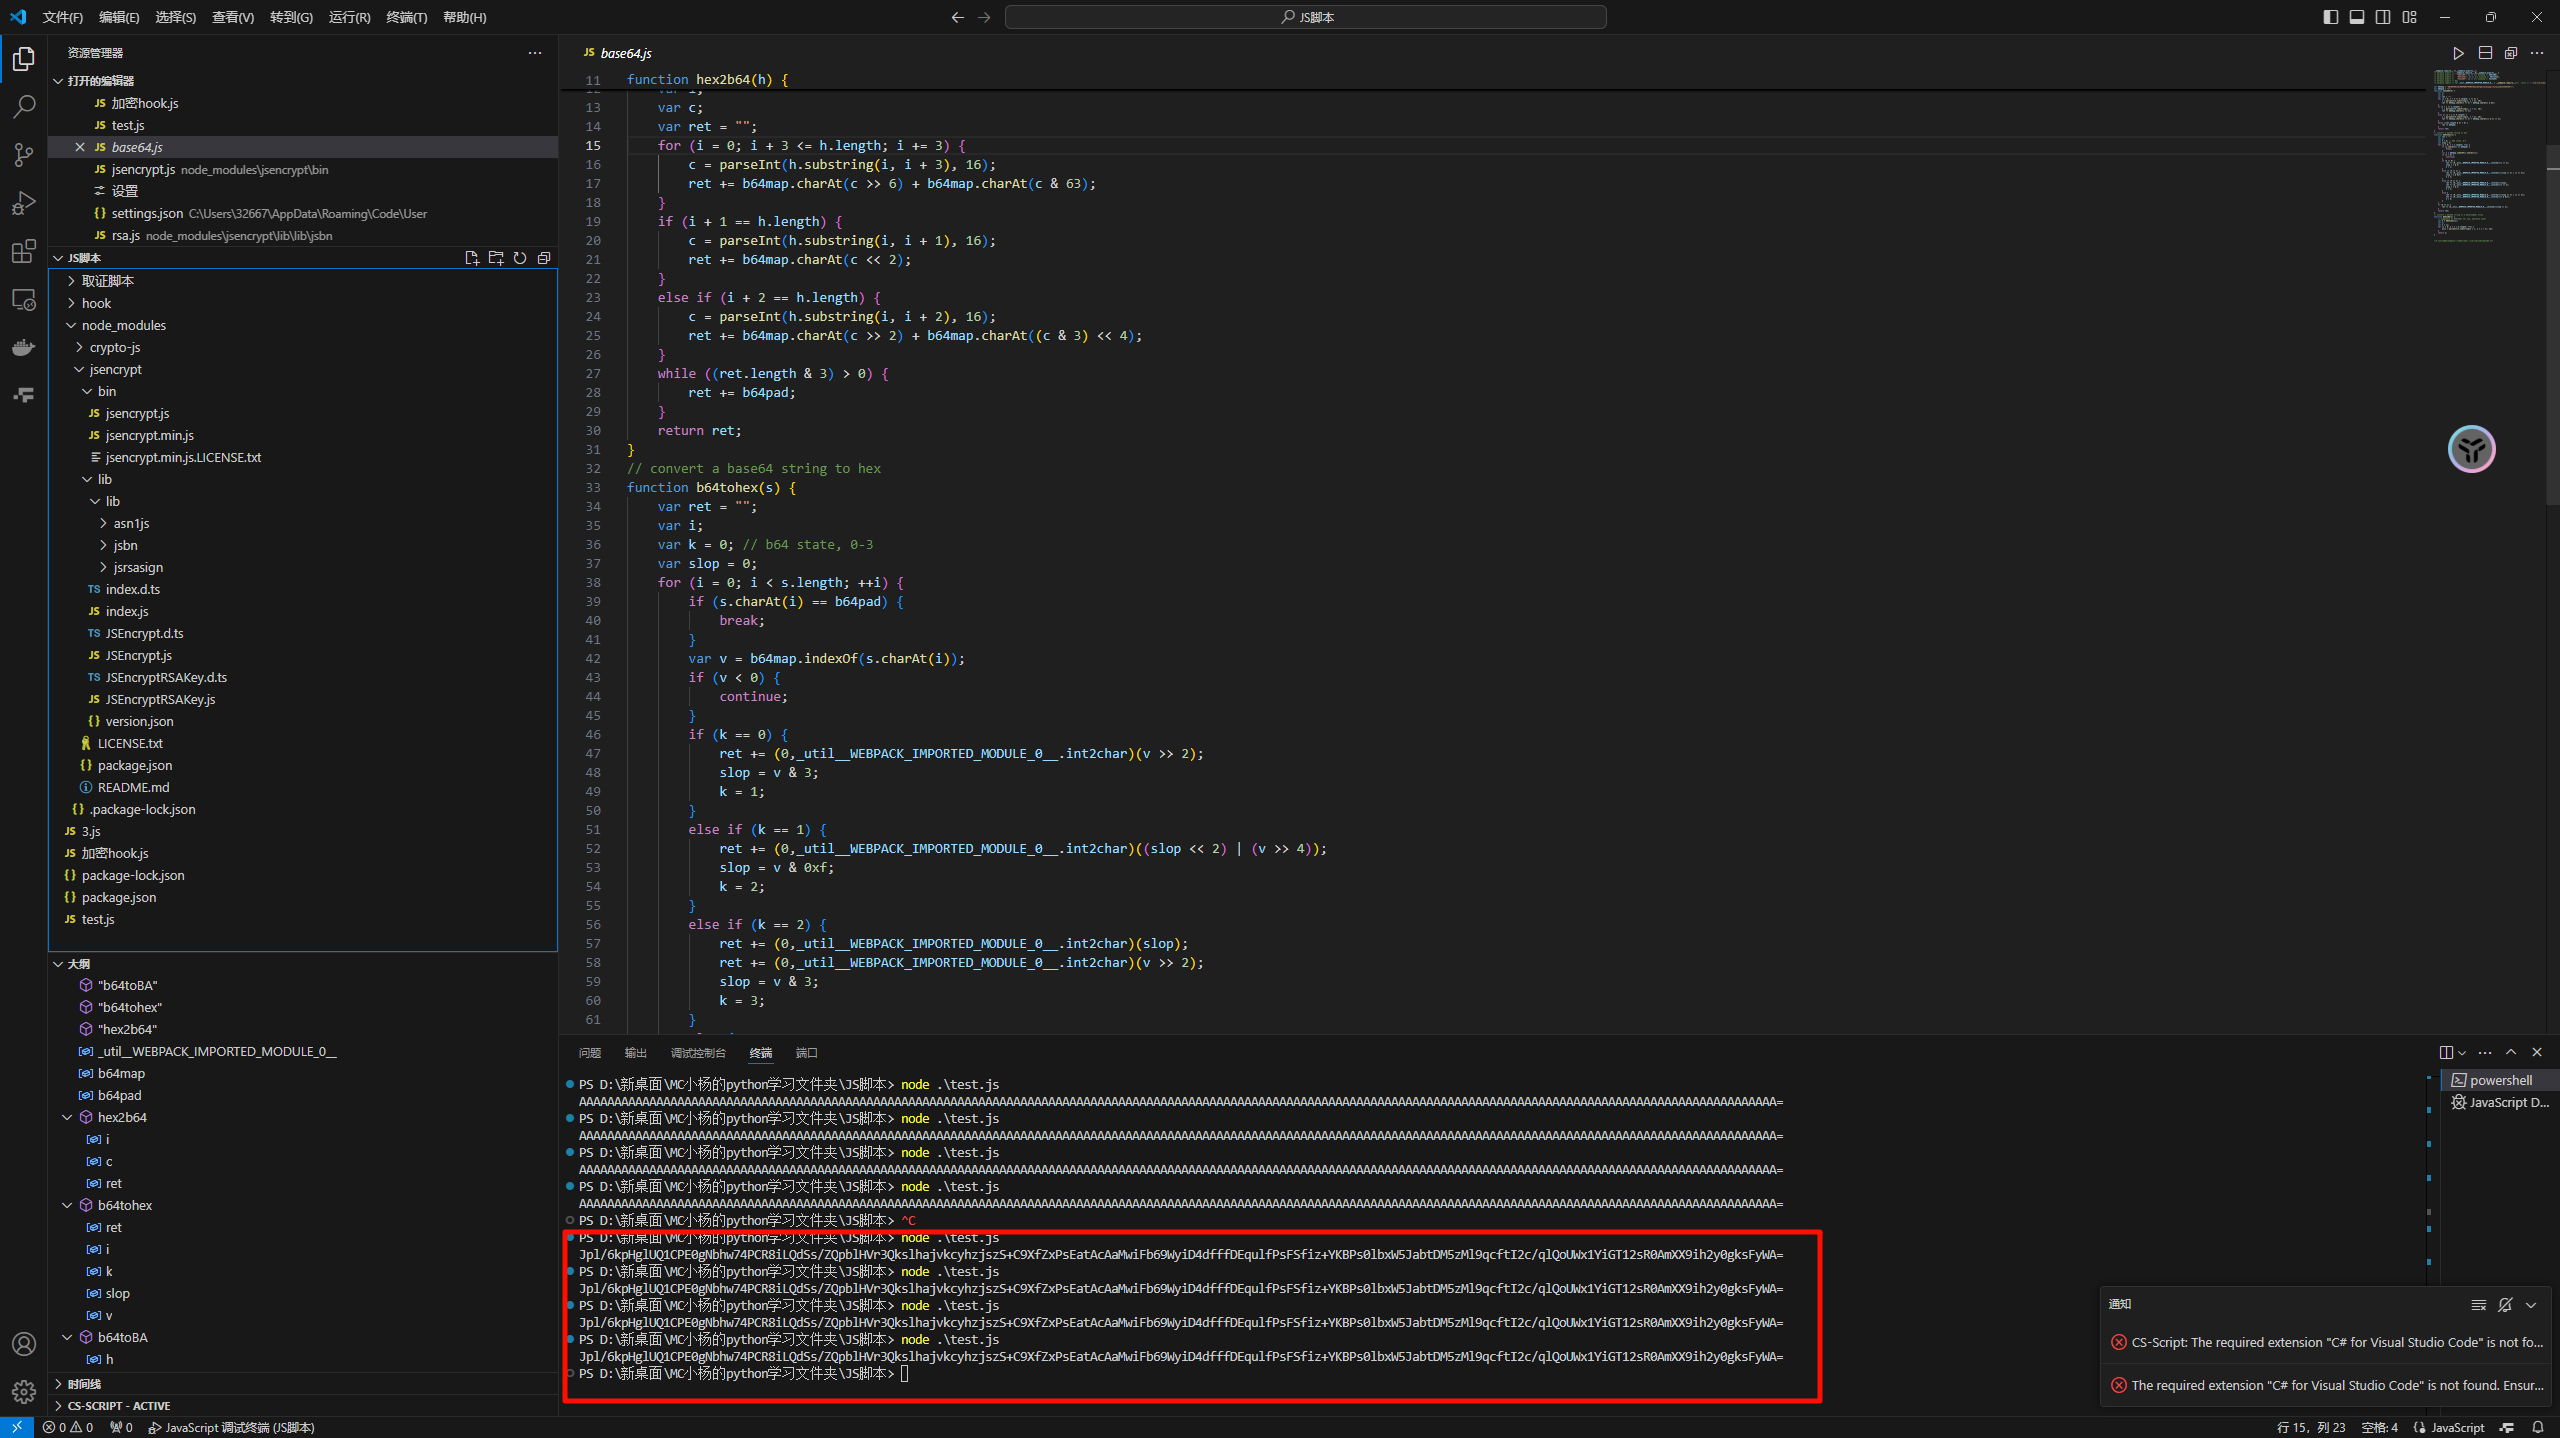Viewport: 2560px width, 1438px height.
Task: Click JavaScript language mode in status bar
Action: coord(2456,1427)
